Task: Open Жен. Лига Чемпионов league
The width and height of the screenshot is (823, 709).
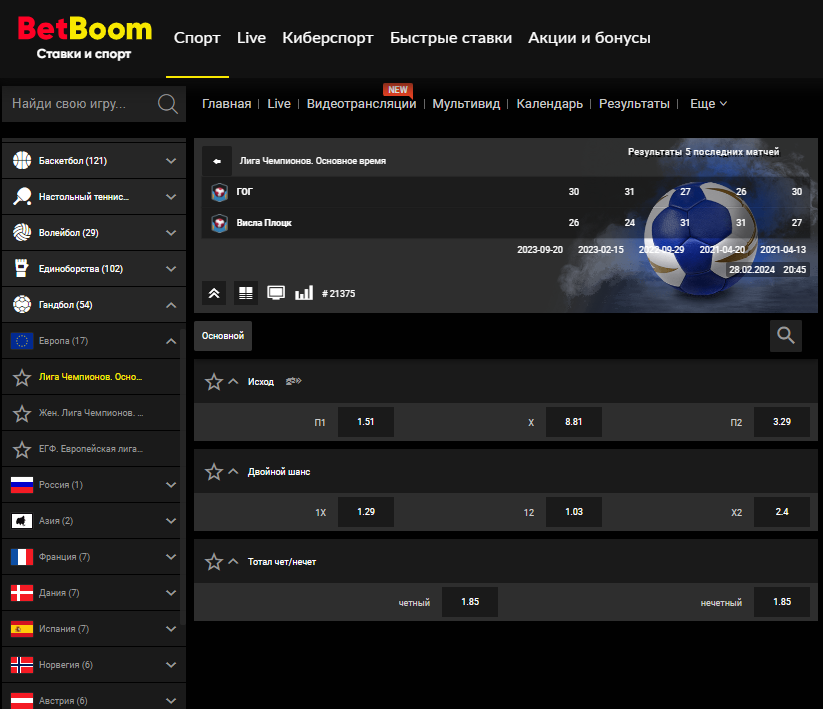Action: 91,413
